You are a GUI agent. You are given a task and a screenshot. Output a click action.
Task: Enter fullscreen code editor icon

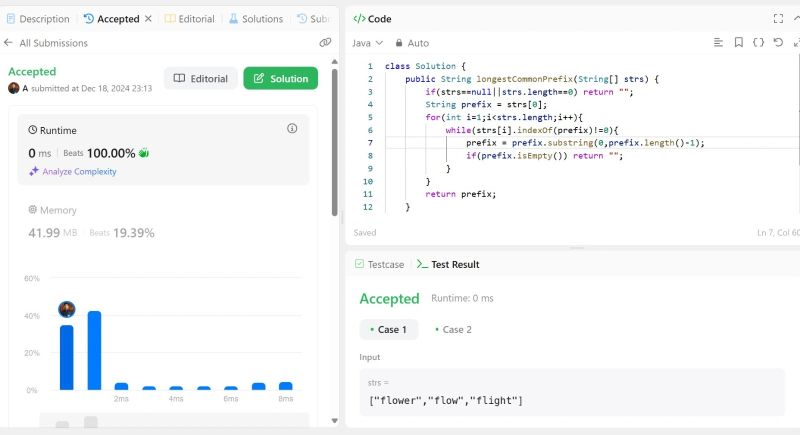pyautogui.click(x=778, y=19)
